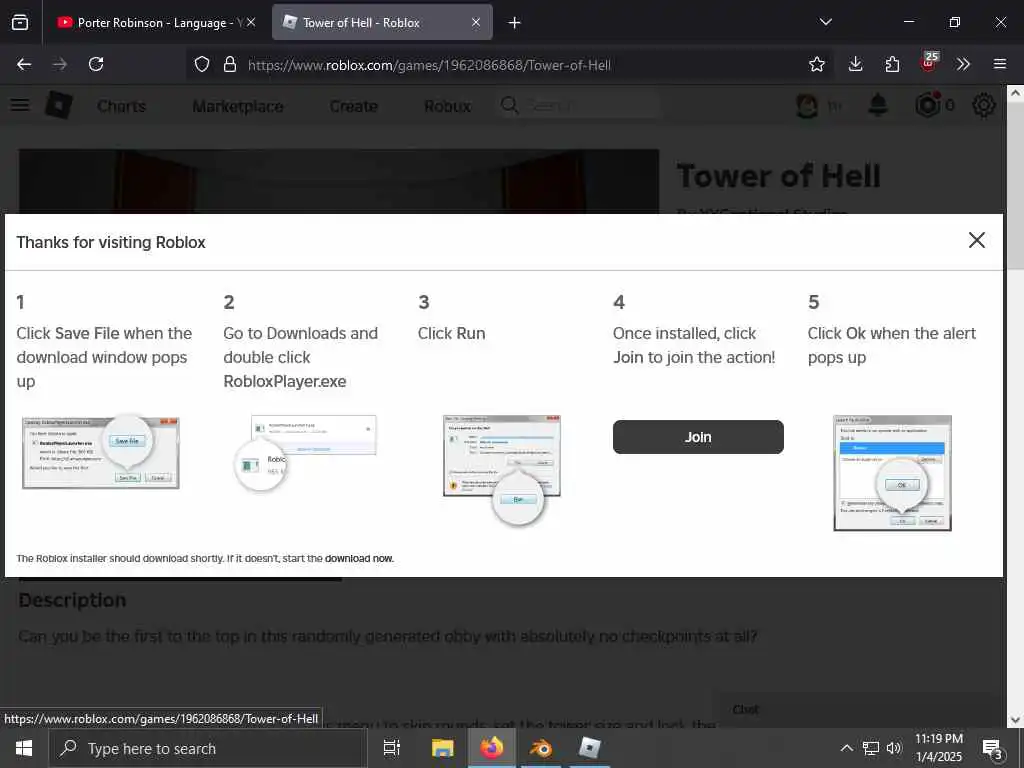Open the Marketplace menu item
The width and height of the screenshot is (1024, 768).
point(238,106)
